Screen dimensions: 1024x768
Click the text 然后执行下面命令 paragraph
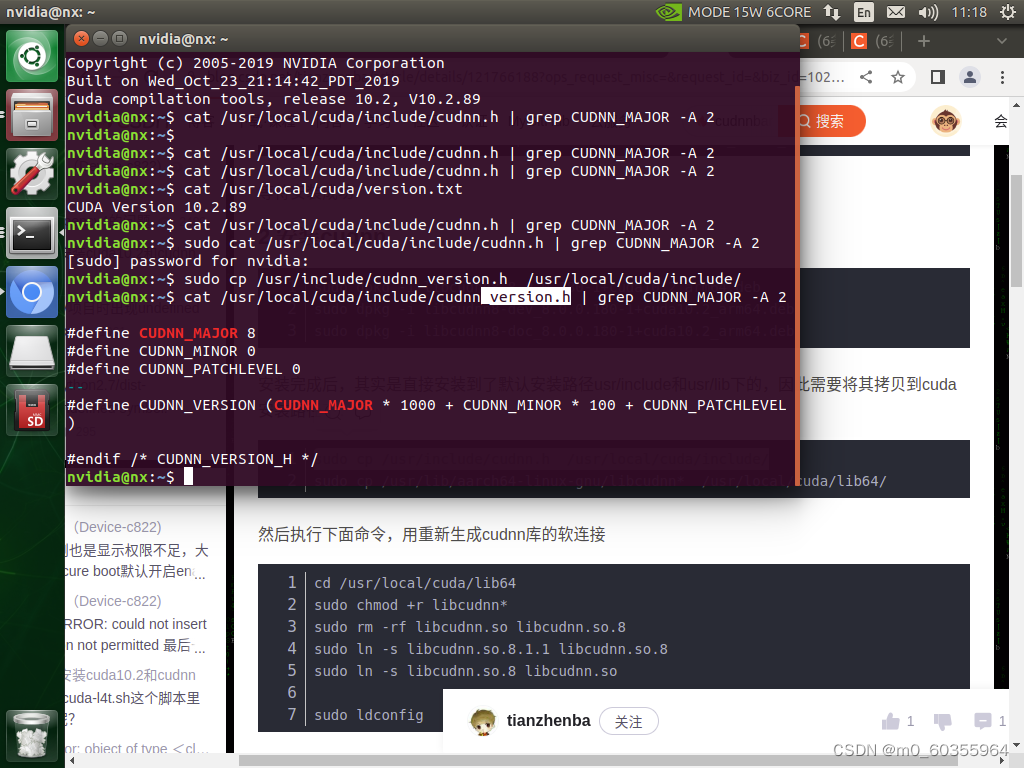[x=432, y=534]
